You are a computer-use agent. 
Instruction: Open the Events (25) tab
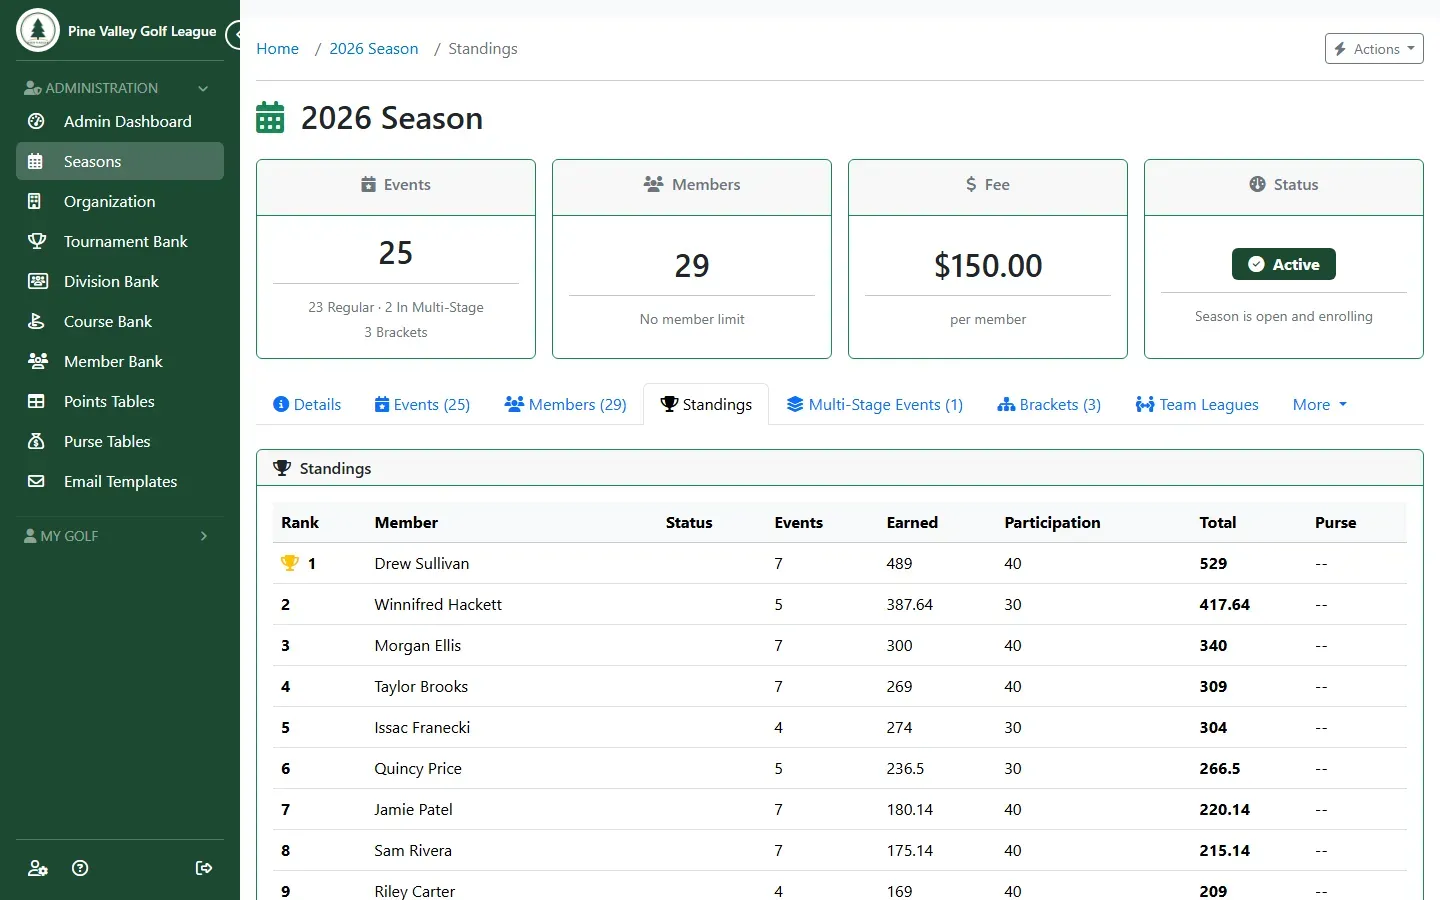click(x=422, y=405)
